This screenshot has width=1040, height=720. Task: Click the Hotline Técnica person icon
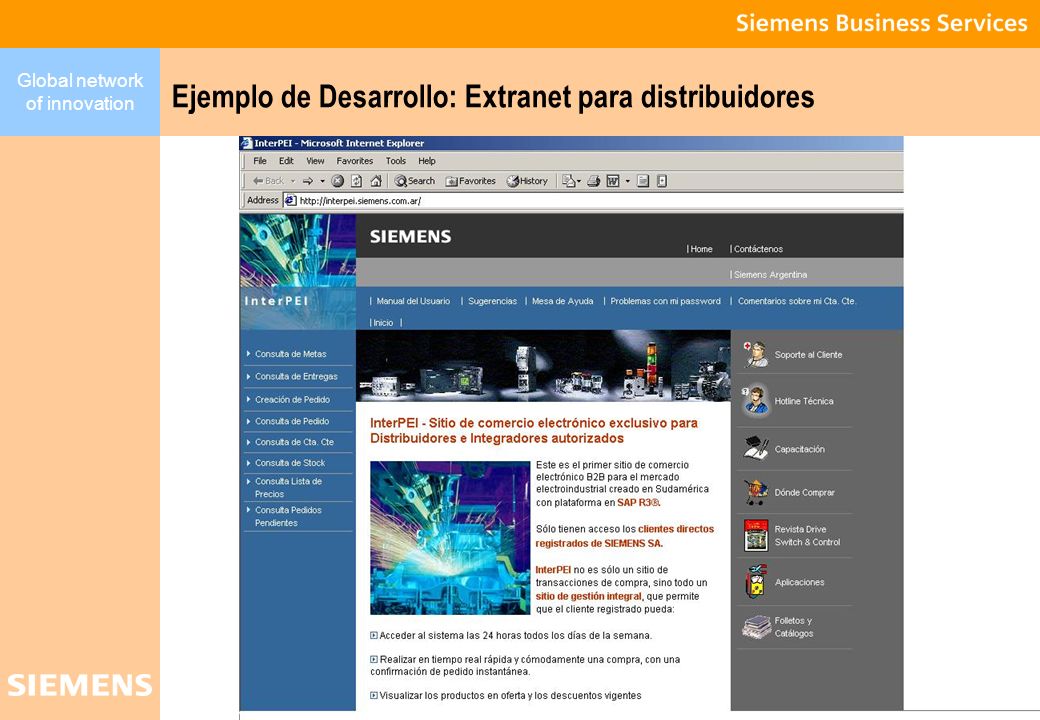pyautogui.click(x=755, y=400)
